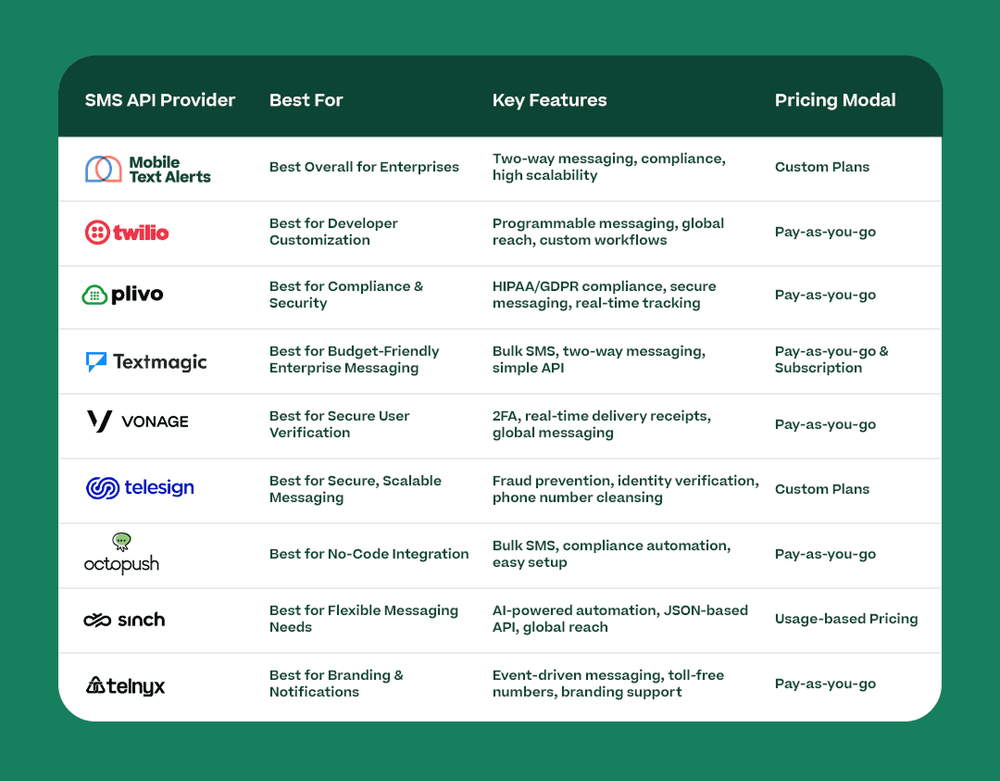Click Best for No-Code Integration cell

coord(369,554)
